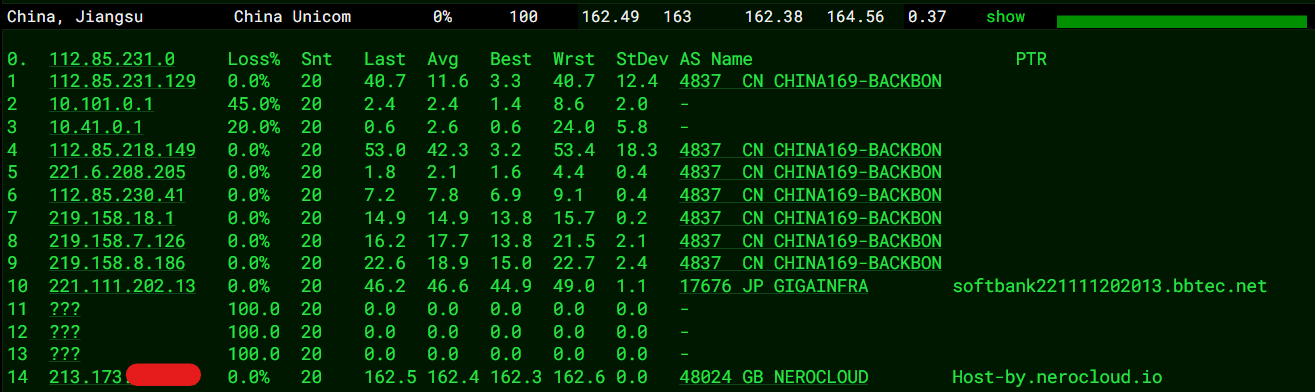Open AS 4837 CHINA169-BACKBON link in hop 5
Image resolution: width=1315 pixels, height=392 pixels.
click(810, 172)
